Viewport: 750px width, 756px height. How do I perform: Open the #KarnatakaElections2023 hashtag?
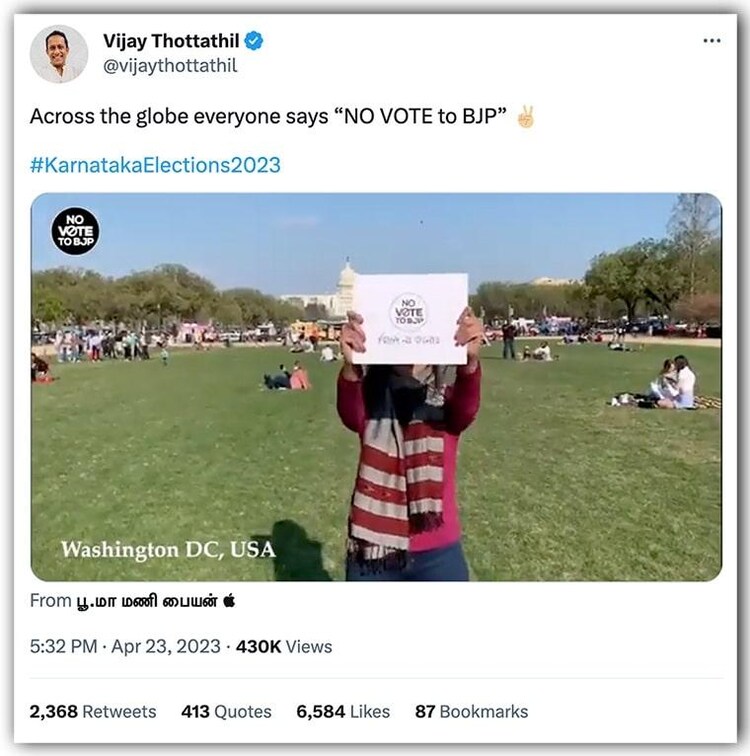(x=155, y=165)
